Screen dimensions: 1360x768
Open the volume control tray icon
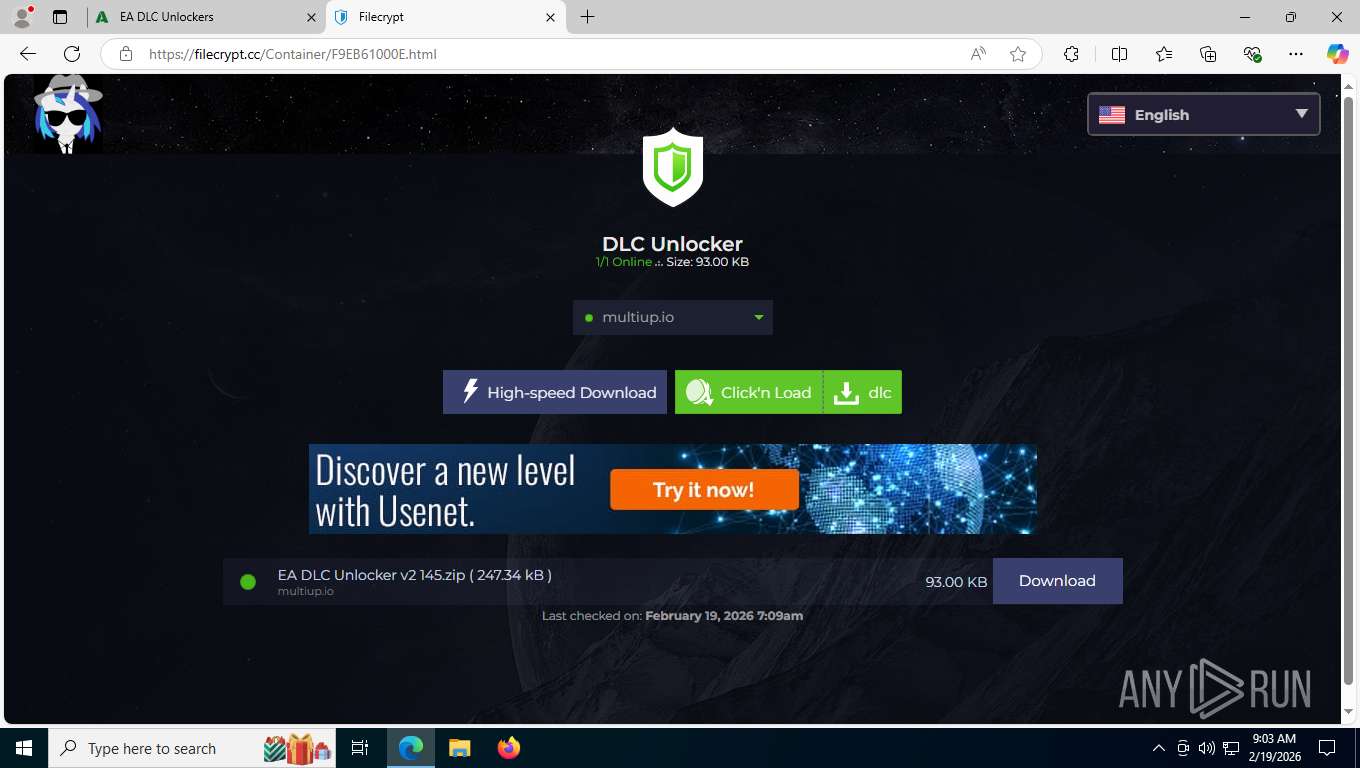click(1207, 748)
